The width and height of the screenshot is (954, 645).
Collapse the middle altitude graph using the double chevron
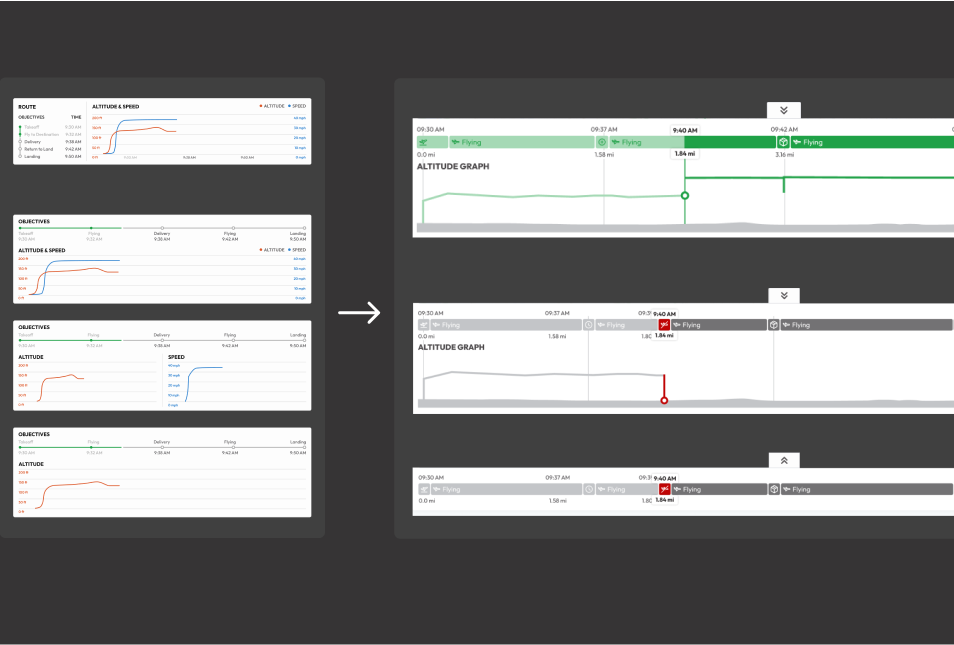784,295
